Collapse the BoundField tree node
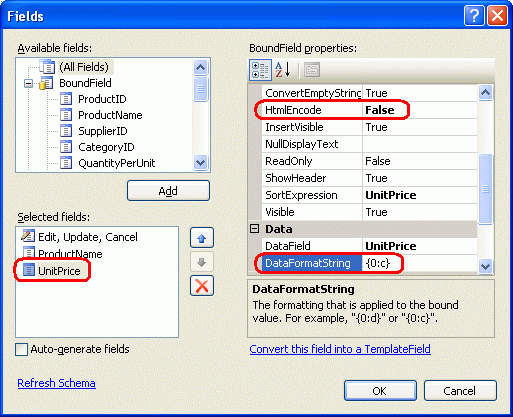This screenshot has width=513, height=417. [29, 83]
